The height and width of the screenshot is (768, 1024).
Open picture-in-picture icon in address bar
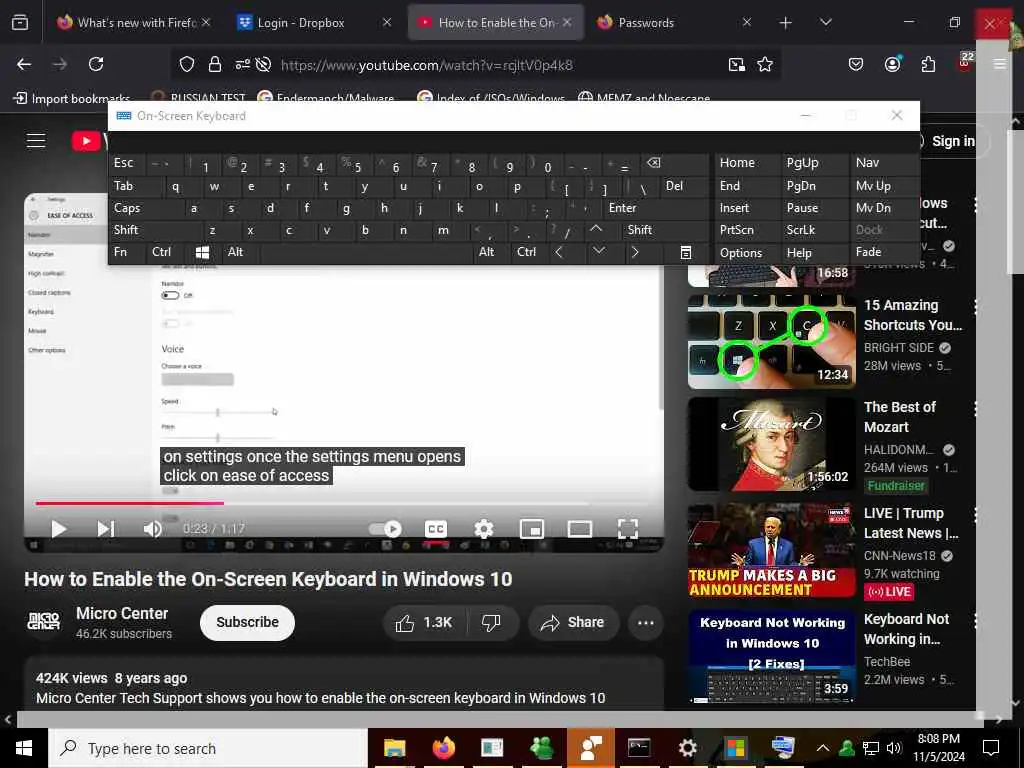click(x=737, y=64)
